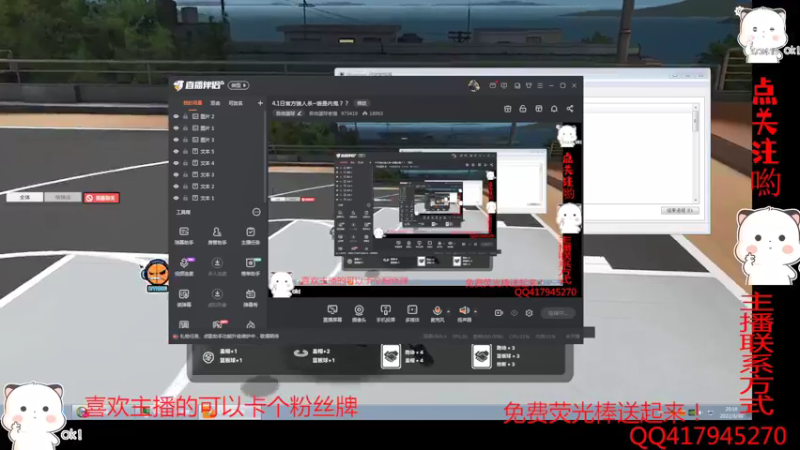Image resolution: width=800 pixels, height=450 pixels.
Task: Open stream settings gear icon
Action: point(529,313)
